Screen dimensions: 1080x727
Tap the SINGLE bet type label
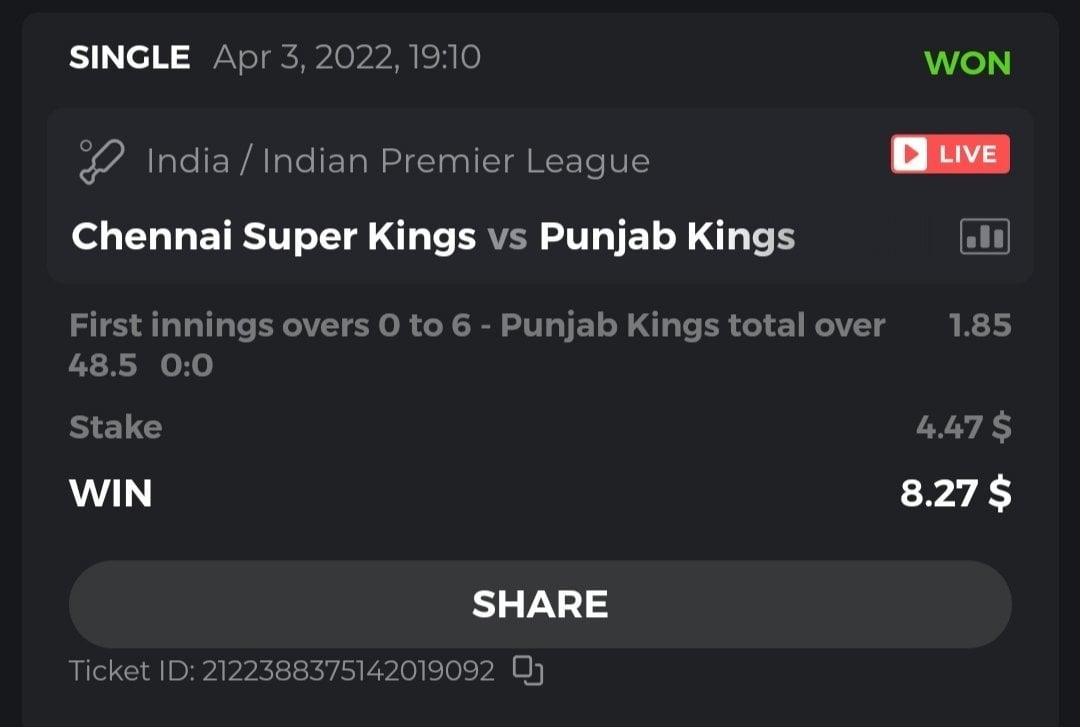tap(129, 58)
